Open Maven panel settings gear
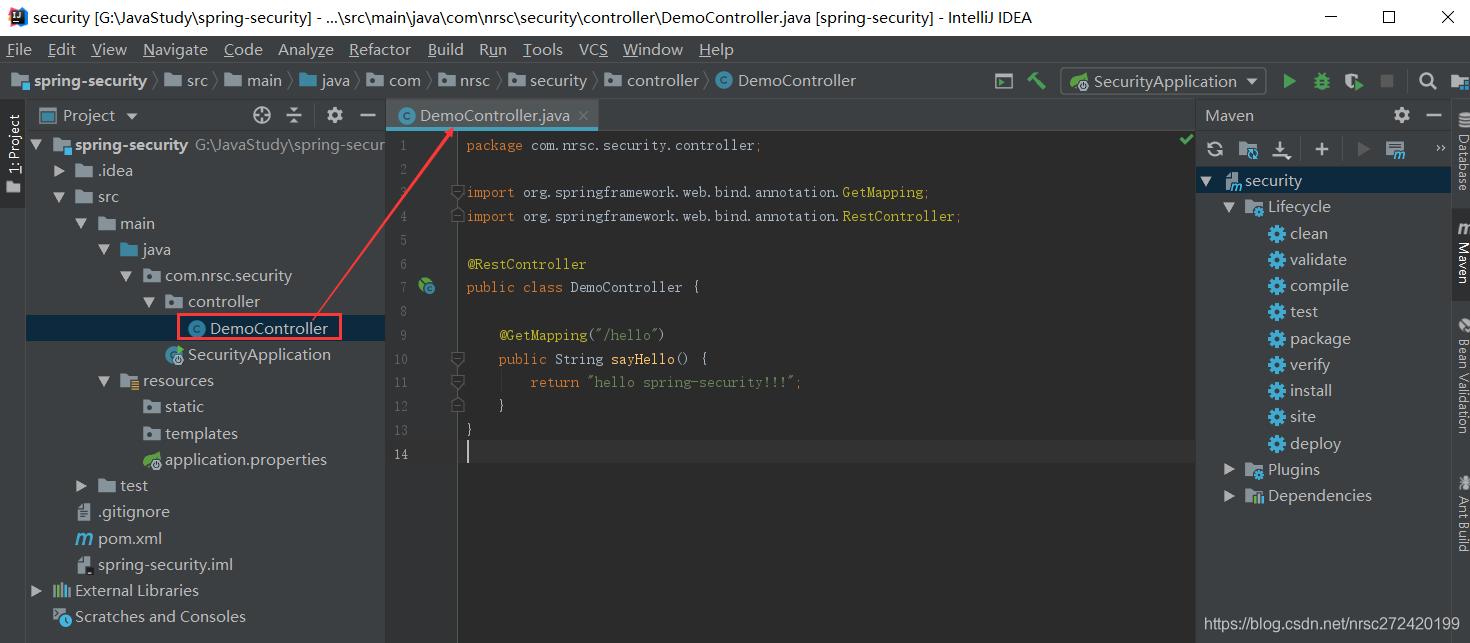1470x643 pixels. pyautogui.click(x=1402, y=115)
